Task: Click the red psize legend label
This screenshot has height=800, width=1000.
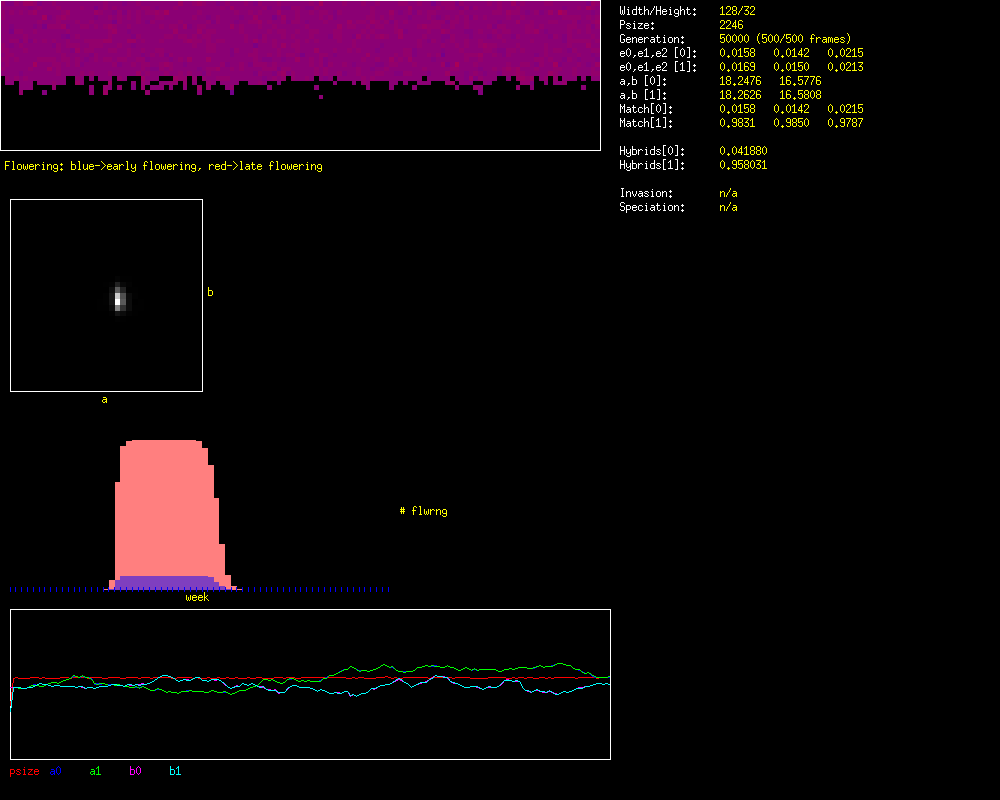Action: coord(24,771)
